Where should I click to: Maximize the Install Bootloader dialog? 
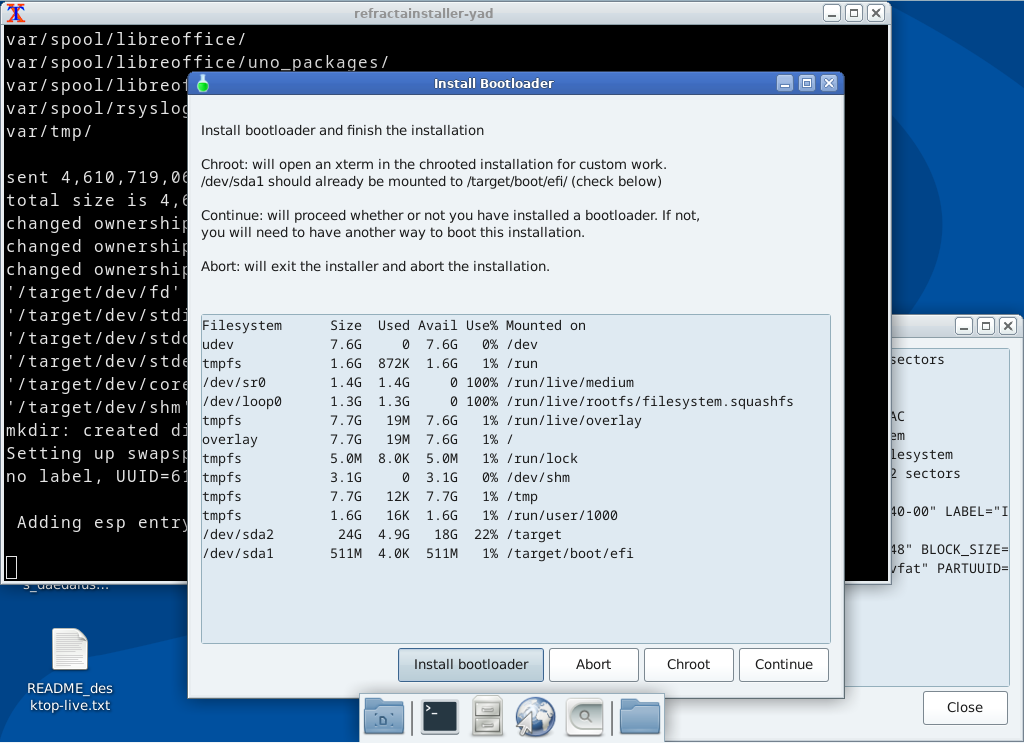point(807,84)
